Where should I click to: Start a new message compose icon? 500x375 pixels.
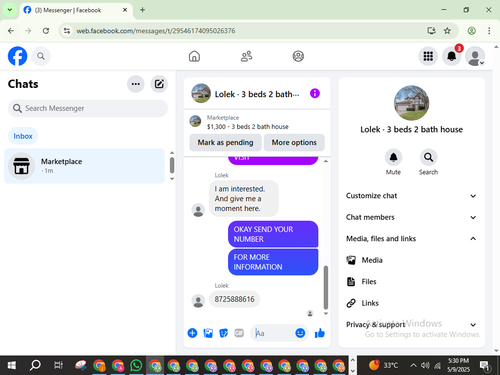(x=159, y=84)
